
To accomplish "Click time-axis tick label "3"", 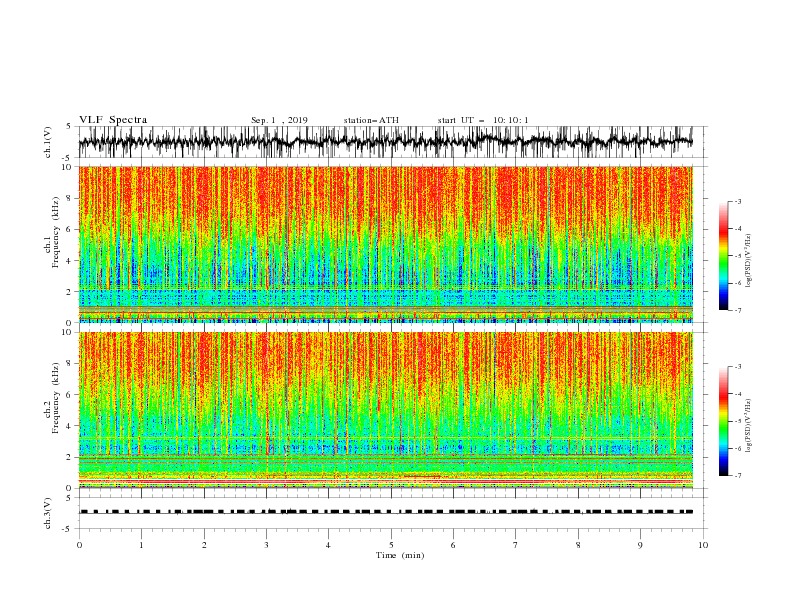I will click(x=266, y=545).
